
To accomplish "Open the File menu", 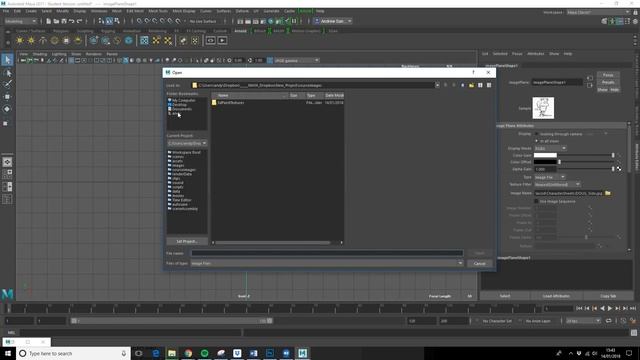I will 6,11.
